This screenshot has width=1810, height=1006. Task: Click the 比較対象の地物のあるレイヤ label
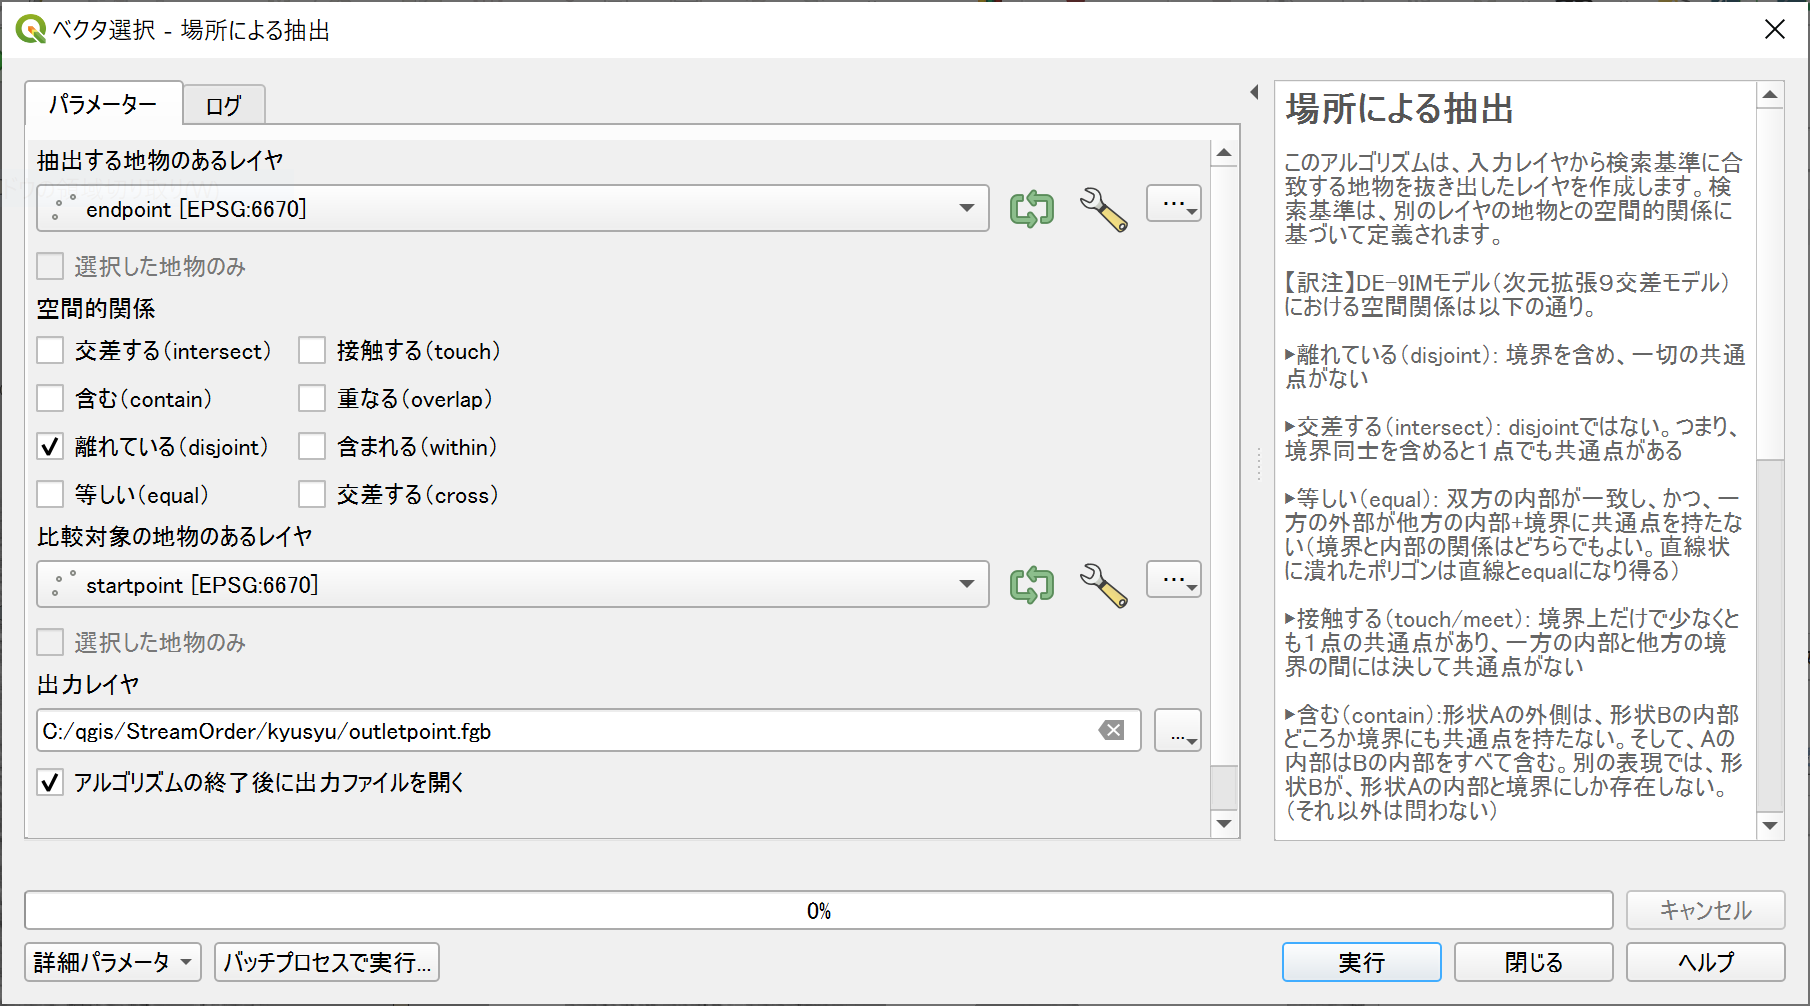[x=175, y=536]
